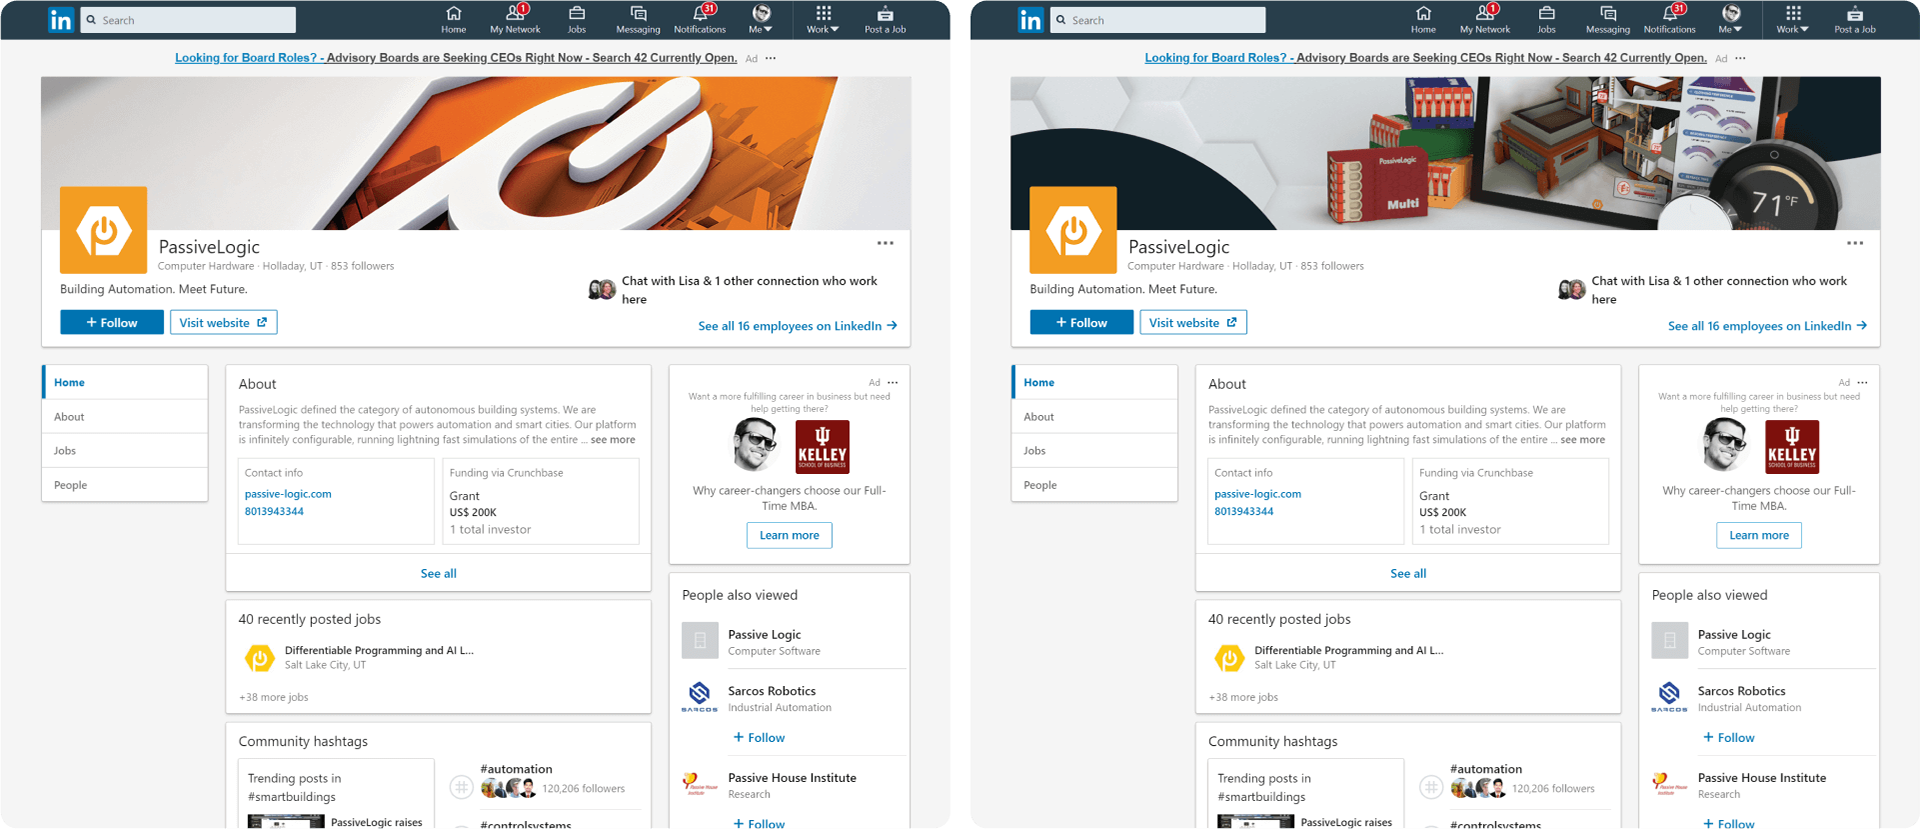
Task: Select Jobs tab in left window sidebar
Action: click(x=125, y=451)
